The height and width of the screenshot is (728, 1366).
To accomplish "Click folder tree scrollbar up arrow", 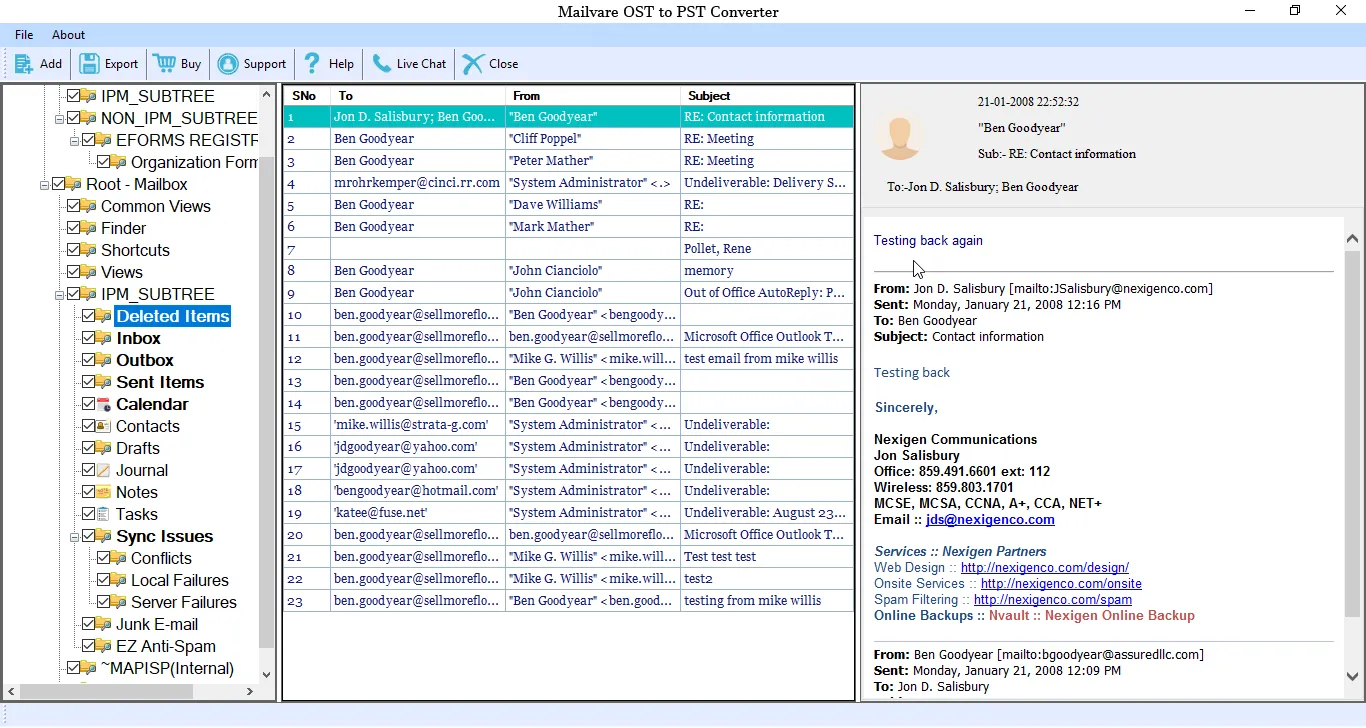I will coord(266,94).
